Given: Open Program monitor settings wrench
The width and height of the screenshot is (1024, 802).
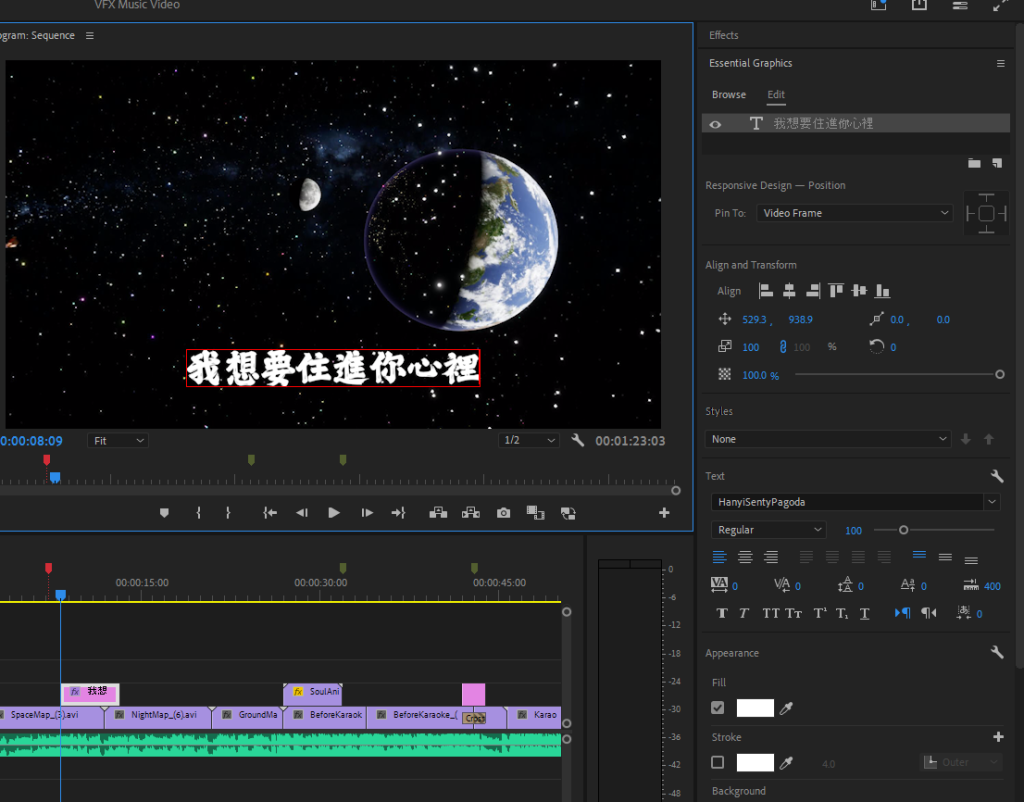Looking at the screenshot, I should 578,440.
